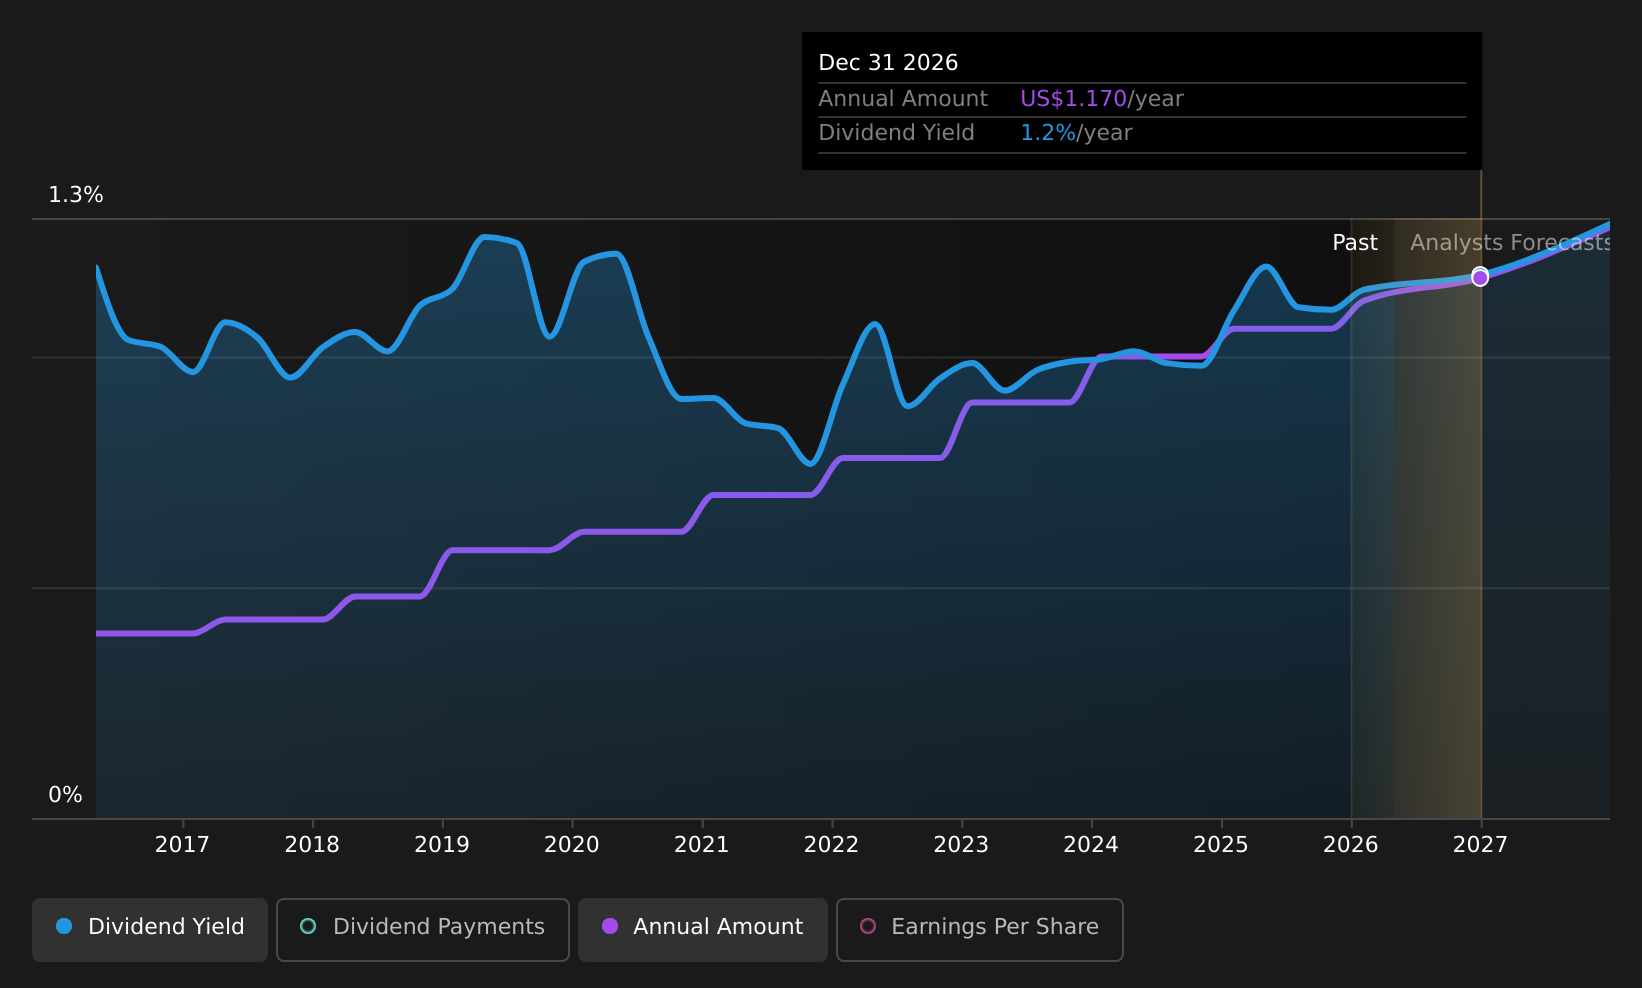Click the 1.3% y-axis label

76,195
